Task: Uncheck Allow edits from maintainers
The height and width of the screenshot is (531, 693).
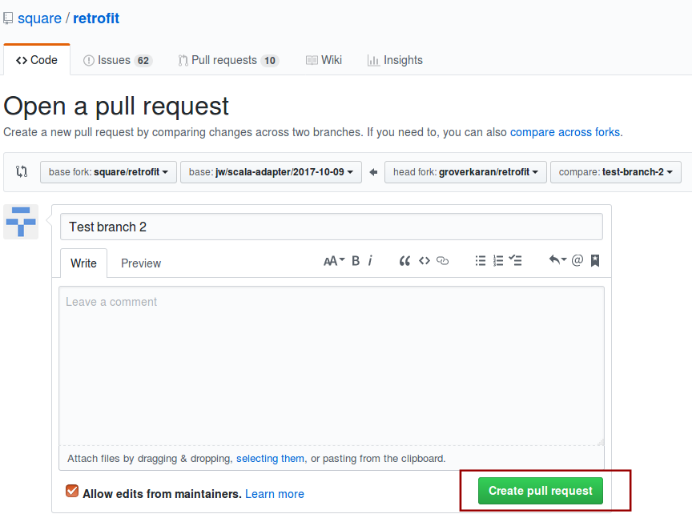Action: (x=72, y=492)
